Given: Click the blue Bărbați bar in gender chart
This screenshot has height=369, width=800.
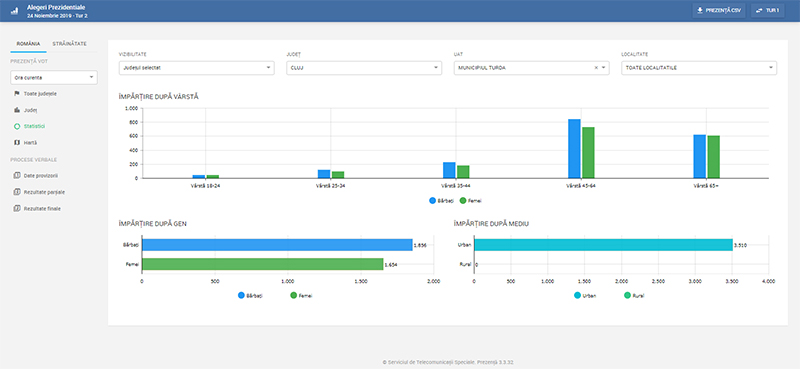Looking at the screenshot, I should point(277,245).
